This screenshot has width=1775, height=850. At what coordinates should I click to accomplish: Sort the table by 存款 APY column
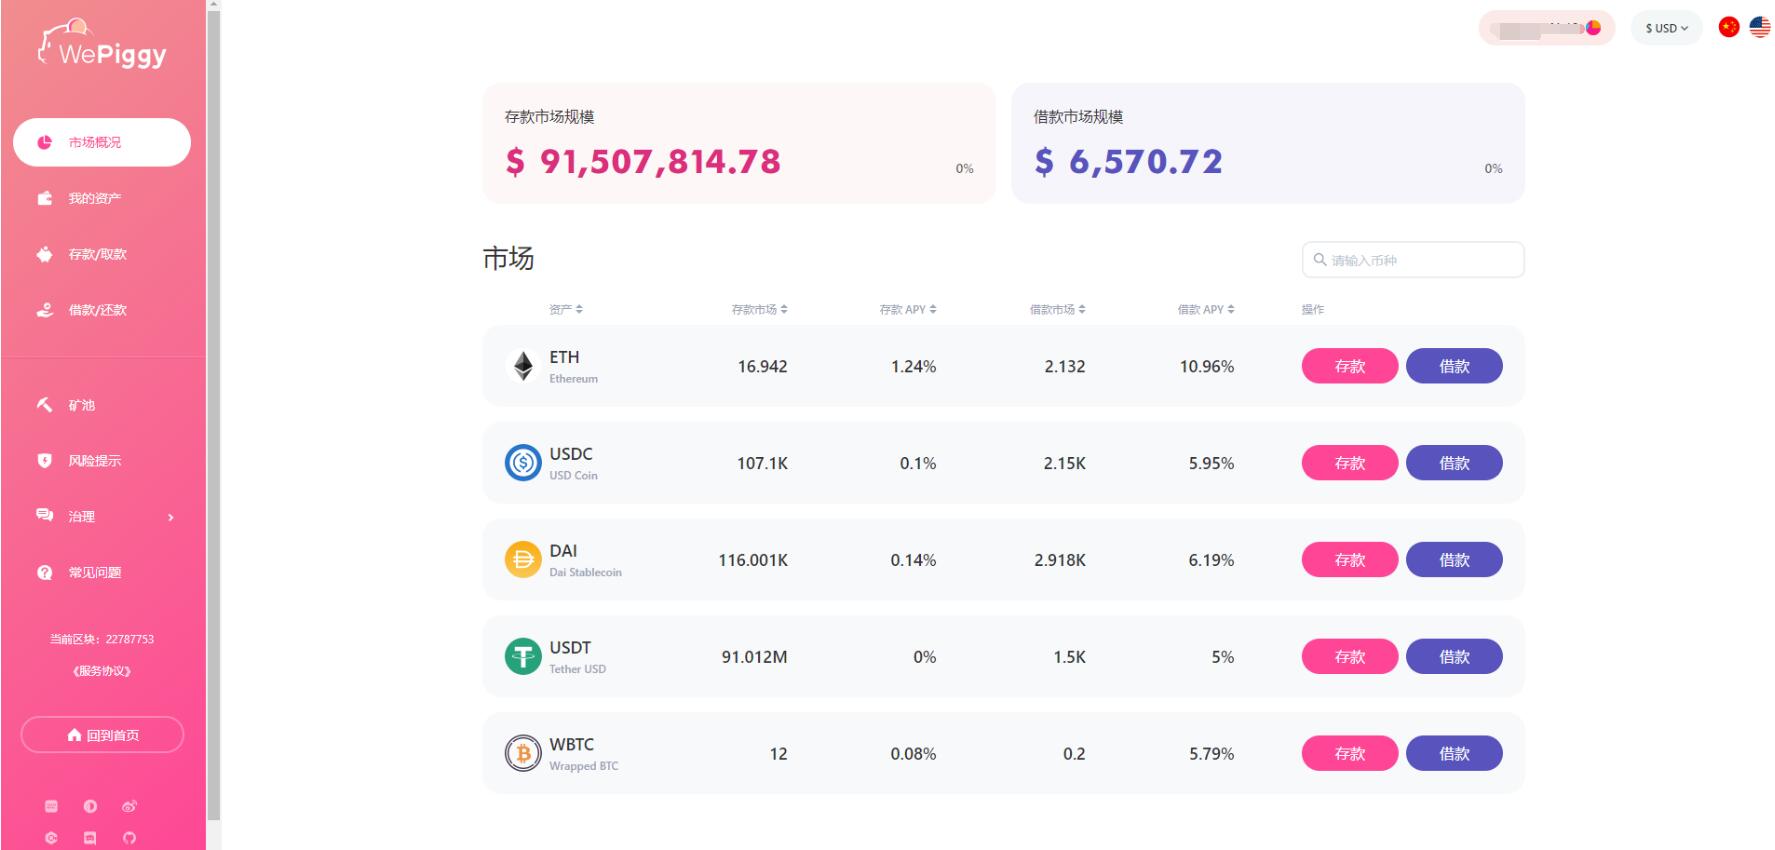pos(908,310)
